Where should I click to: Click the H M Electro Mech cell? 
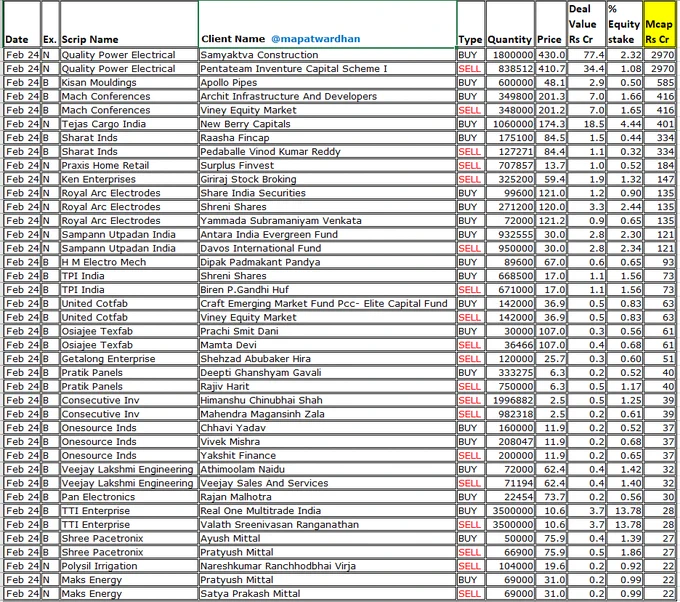point(129,262)
